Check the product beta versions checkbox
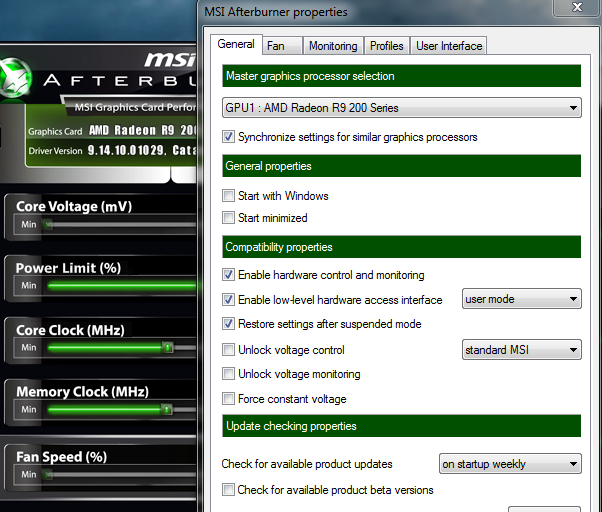This screenshot has width=602, height=512. coord(228,490)
